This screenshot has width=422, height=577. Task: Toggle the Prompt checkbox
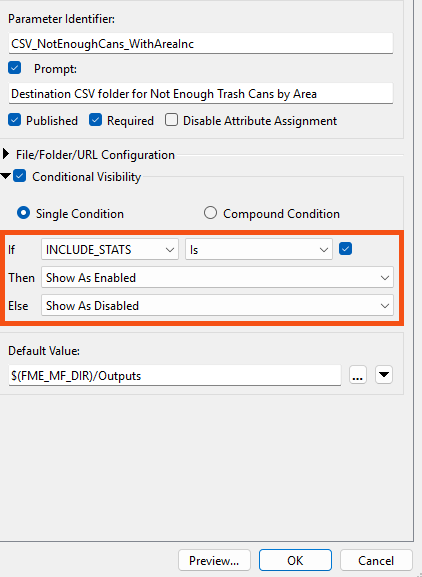[x=14, y=68]
